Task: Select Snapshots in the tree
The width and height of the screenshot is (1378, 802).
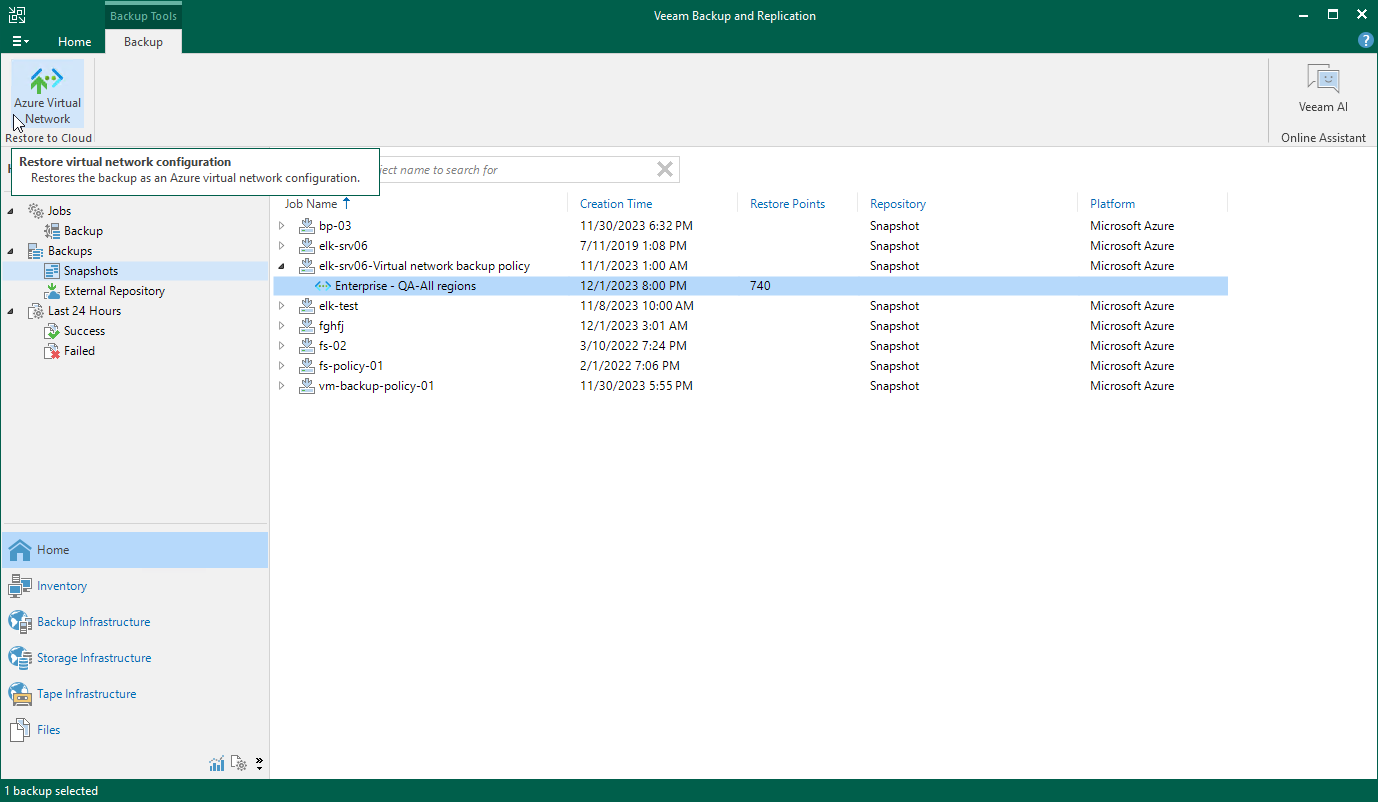Action: point(91,271)
